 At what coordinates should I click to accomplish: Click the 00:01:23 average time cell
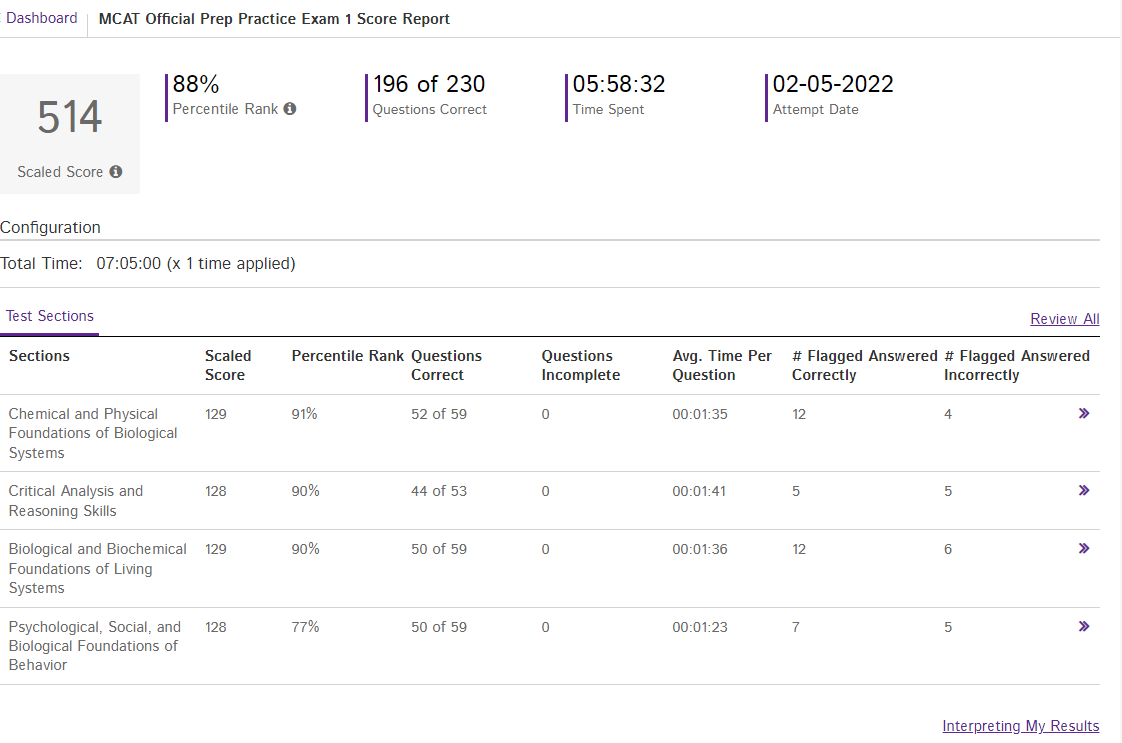700,627
